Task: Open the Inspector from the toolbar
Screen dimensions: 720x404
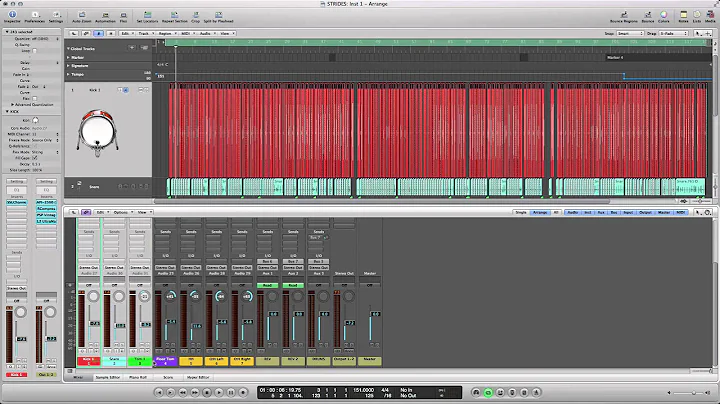Action: coord(12,17)
